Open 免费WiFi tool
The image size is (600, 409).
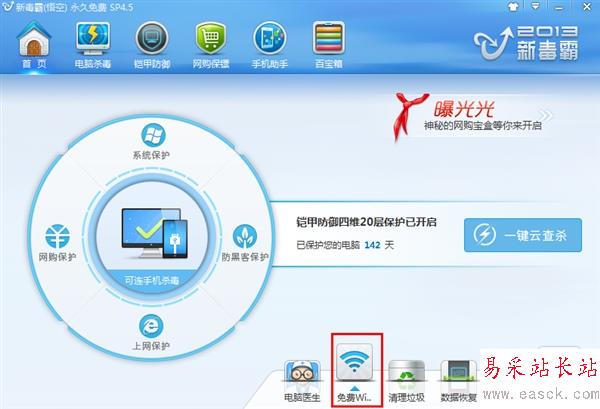pyautogui.click(x=354, y=373)
